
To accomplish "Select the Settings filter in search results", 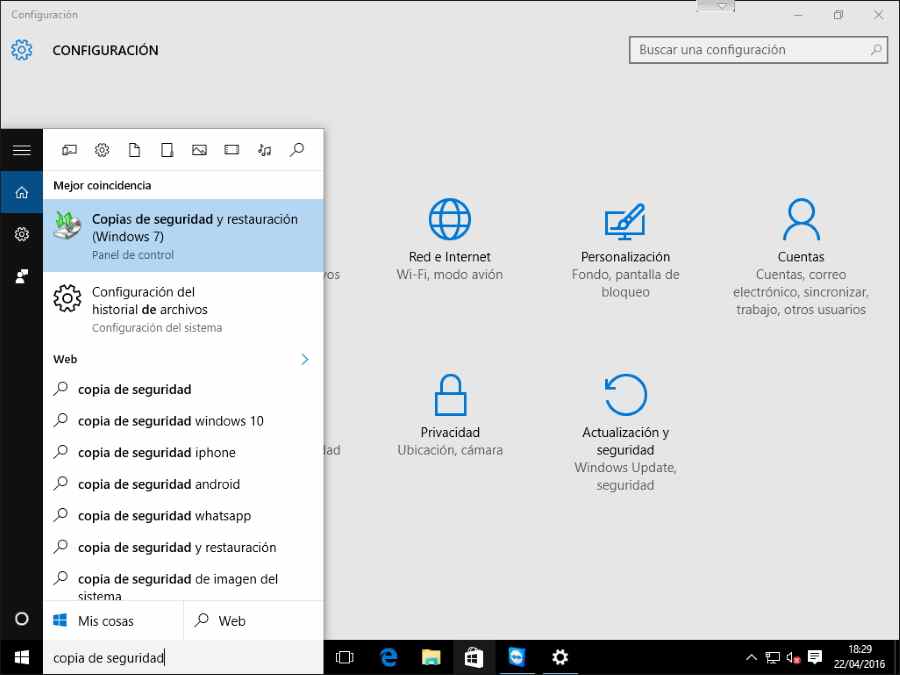I will click(x=102, y=150).
